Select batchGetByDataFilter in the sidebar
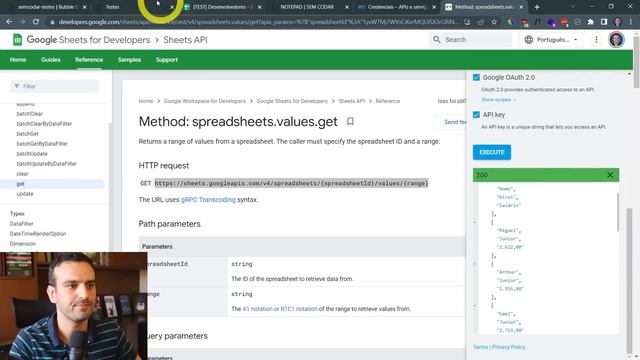 pyautogui.click(x=42, y=144)
